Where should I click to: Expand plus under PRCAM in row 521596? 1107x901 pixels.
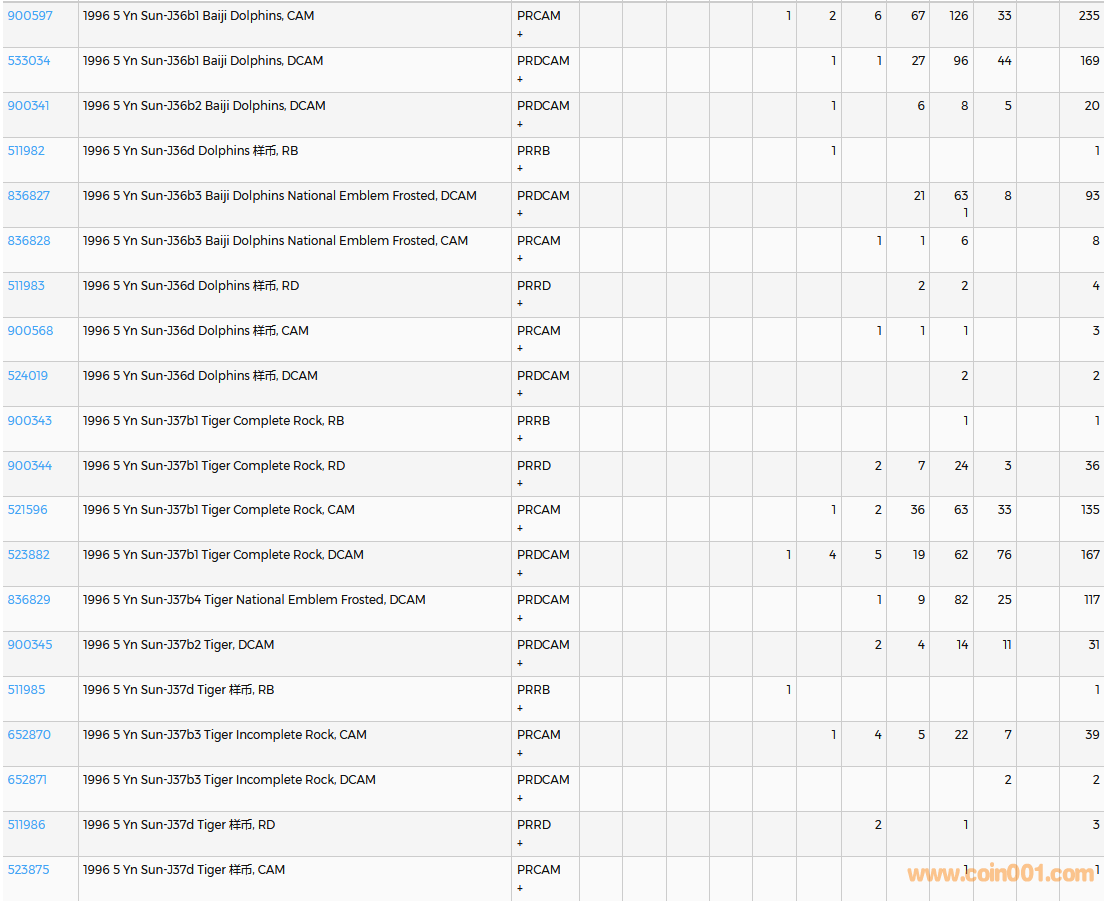[520, 528]
